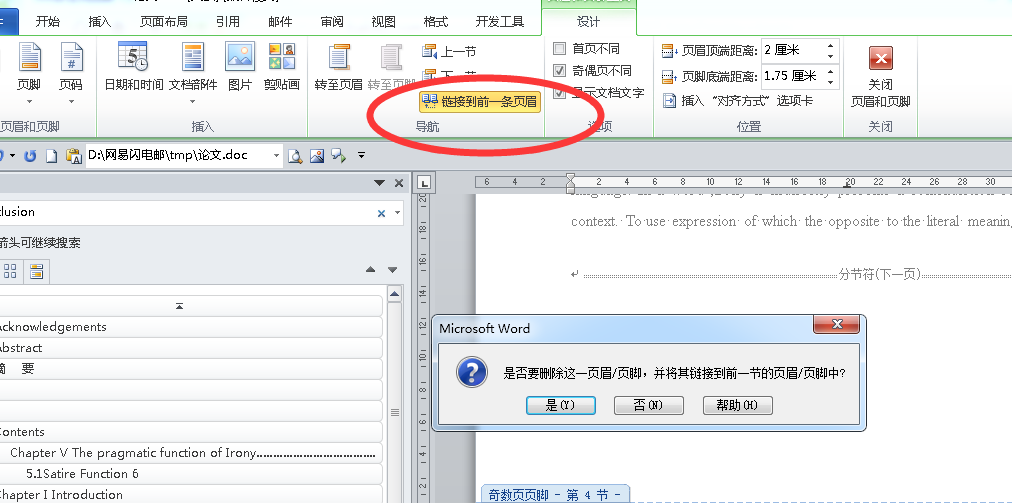Open the 引用 (References) tab
The image size is (1012, 503).
228,21
